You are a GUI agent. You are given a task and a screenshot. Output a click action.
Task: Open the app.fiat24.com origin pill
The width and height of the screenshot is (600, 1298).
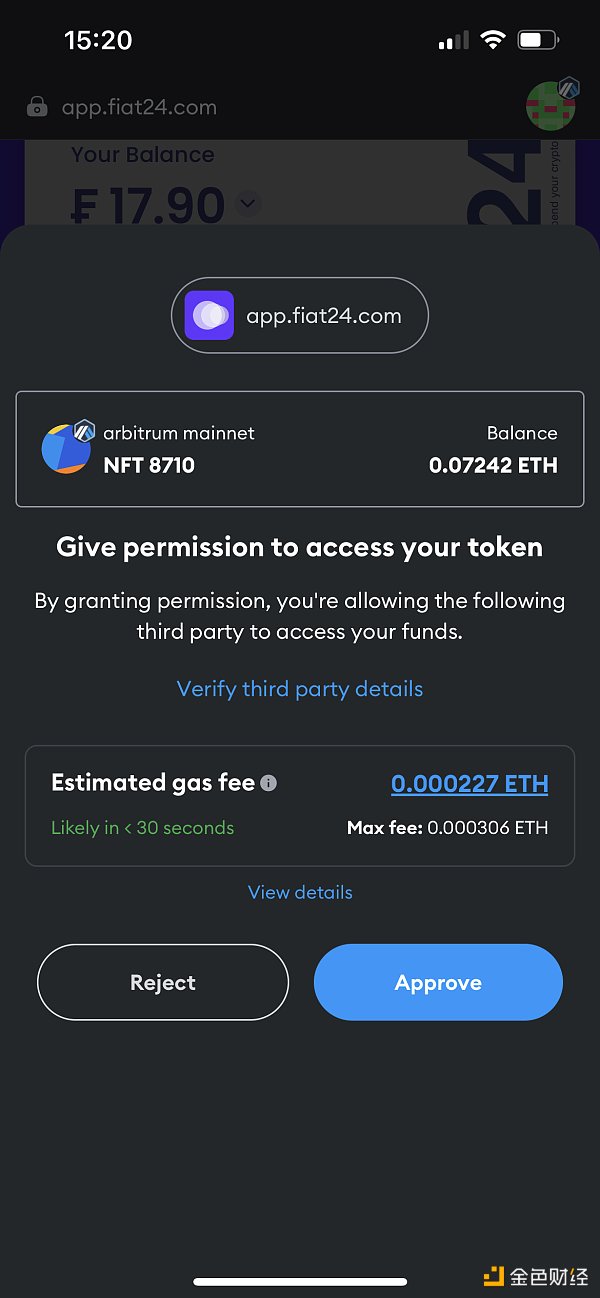[300, 316]
